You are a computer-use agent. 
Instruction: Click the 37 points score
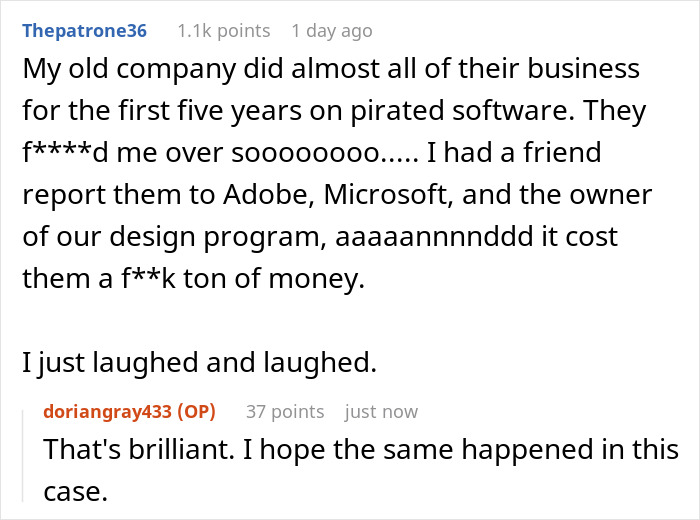[x=285, y=411]
